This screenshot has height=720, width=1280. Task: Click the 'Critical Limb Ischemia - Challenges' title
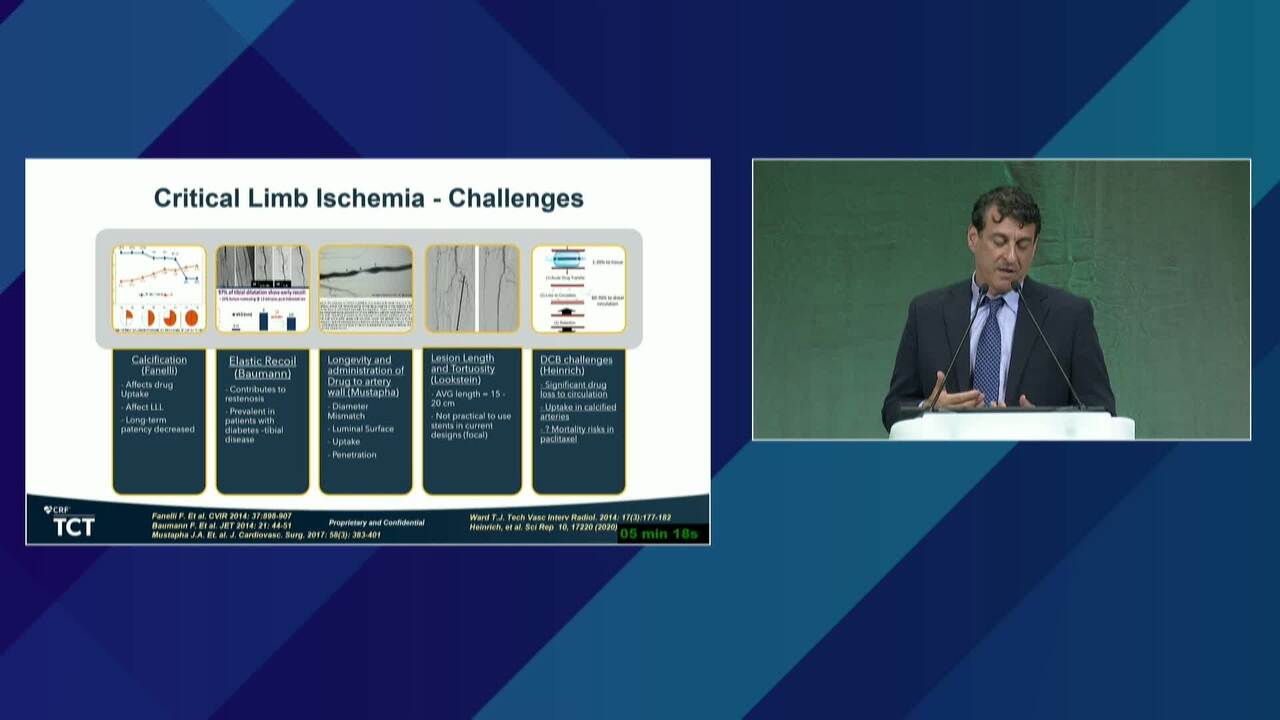368,198
